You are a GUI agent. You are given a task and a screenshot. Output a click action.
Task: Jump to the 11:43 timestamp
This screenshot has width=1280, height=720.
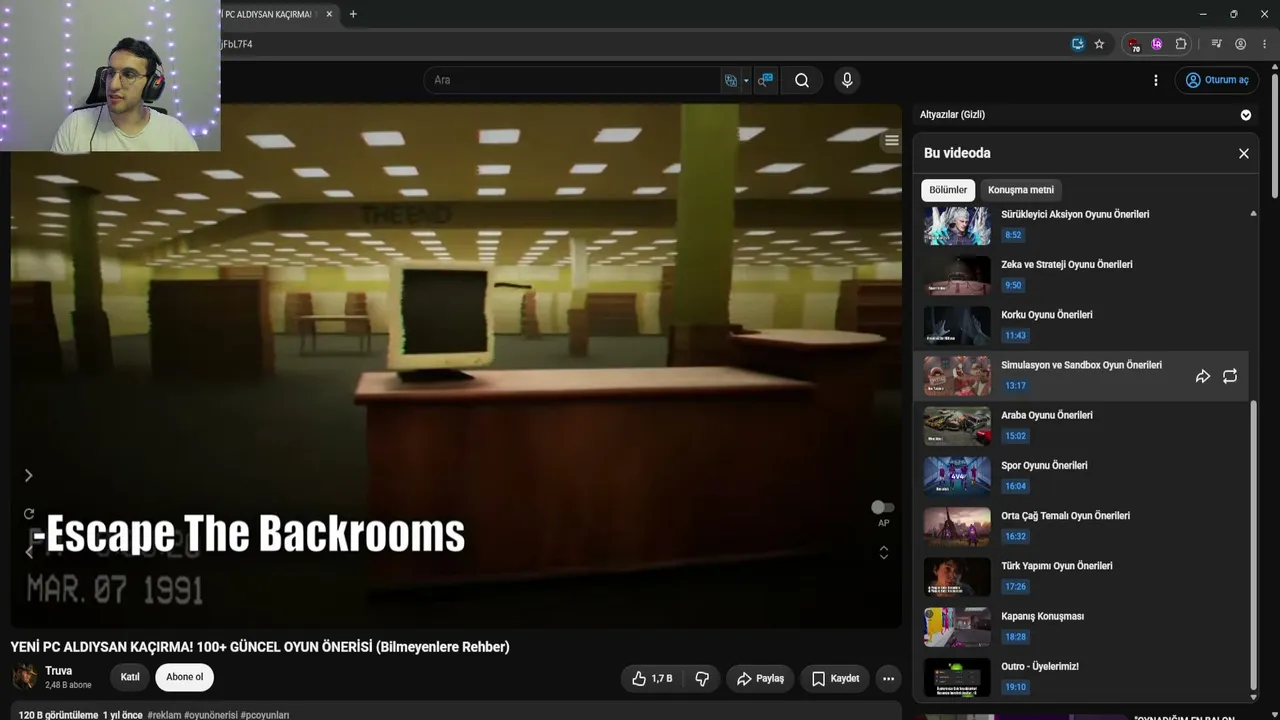point(1016,335)
